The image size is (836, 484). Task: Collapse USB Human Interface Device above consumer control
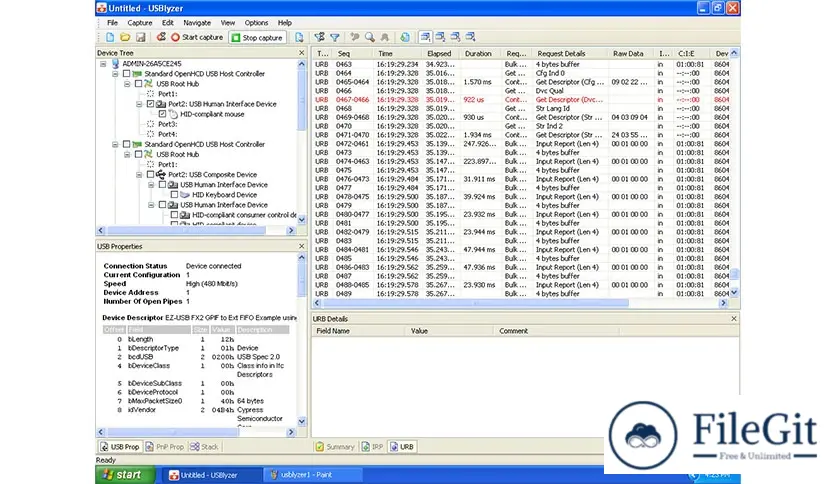click(x=151, y=205)
